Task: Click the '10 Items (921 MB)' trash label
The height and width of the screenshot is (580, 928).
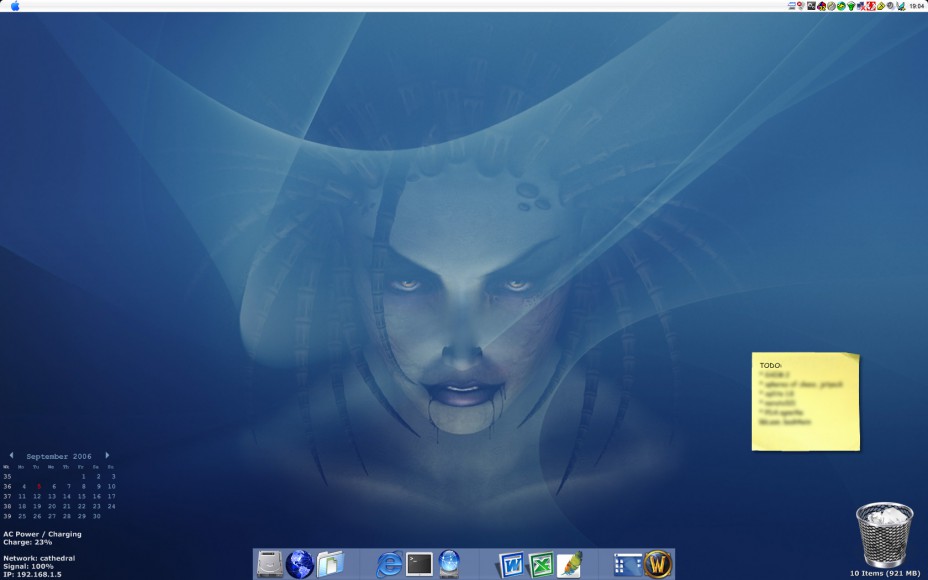Action: pyautogui.click(x=885, y=573)
